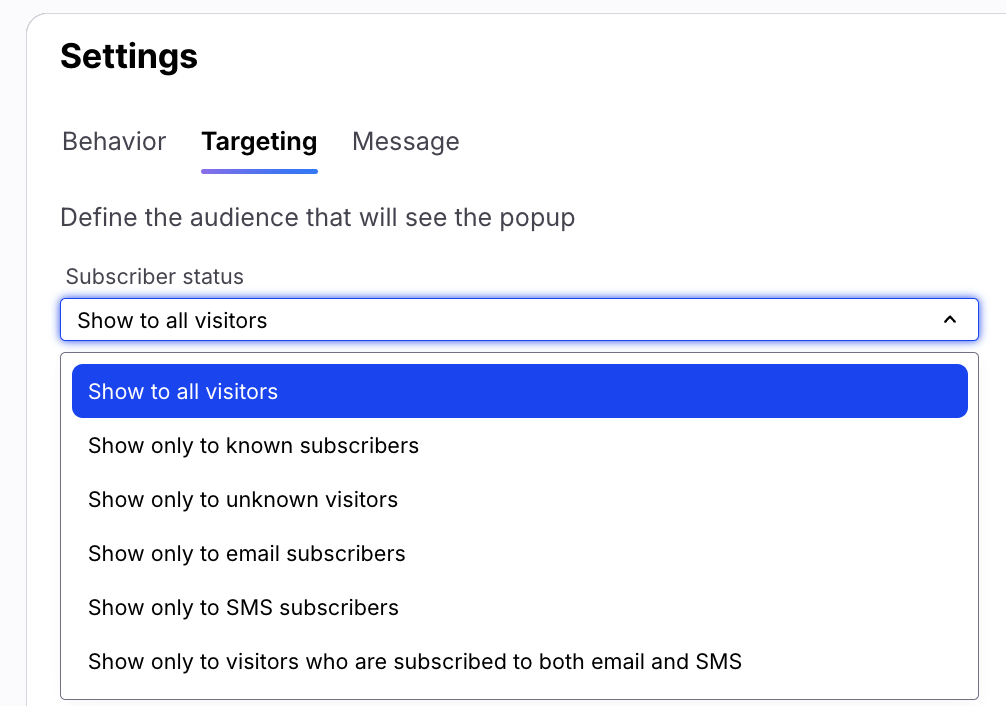1006x706 pixels.
Task: Select "Show only to SMS subscribers"
Action: tap(243, 607)
